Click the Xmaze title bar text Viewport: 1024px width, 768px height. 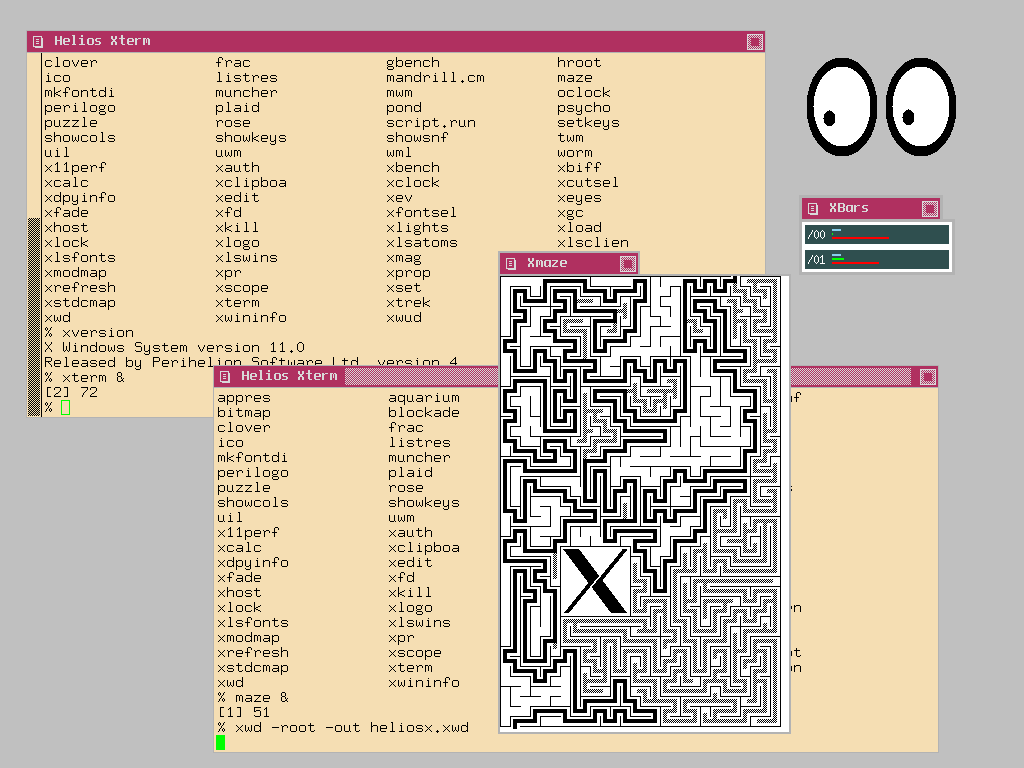click(547, 263)
